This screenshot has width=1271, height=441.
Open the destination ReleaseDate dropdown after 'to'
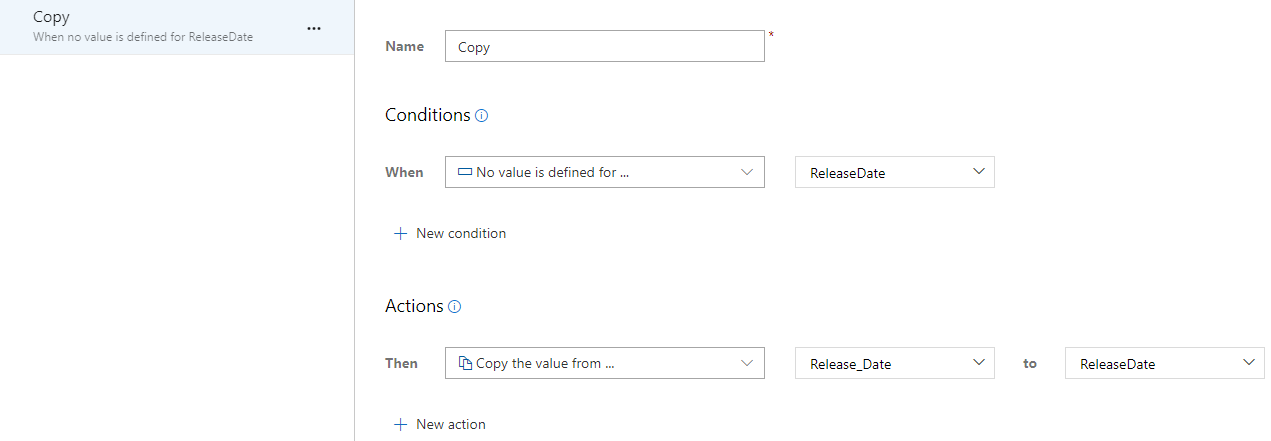coord(1164,364)
